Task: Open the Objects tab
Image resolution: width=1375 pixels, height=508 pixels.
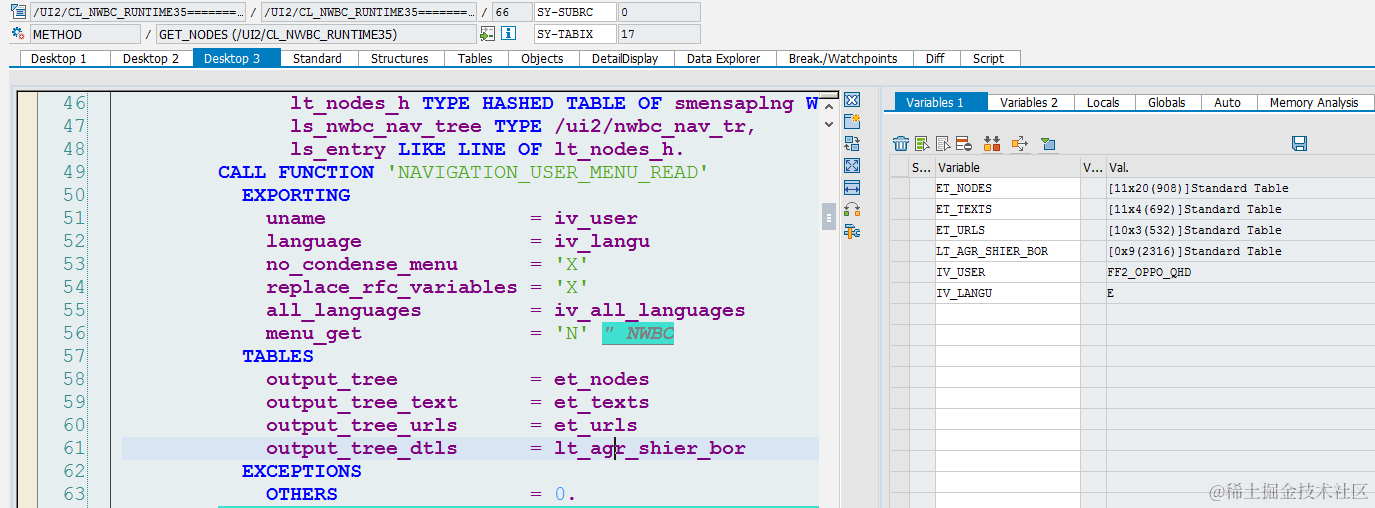Action: click(543, 58)
